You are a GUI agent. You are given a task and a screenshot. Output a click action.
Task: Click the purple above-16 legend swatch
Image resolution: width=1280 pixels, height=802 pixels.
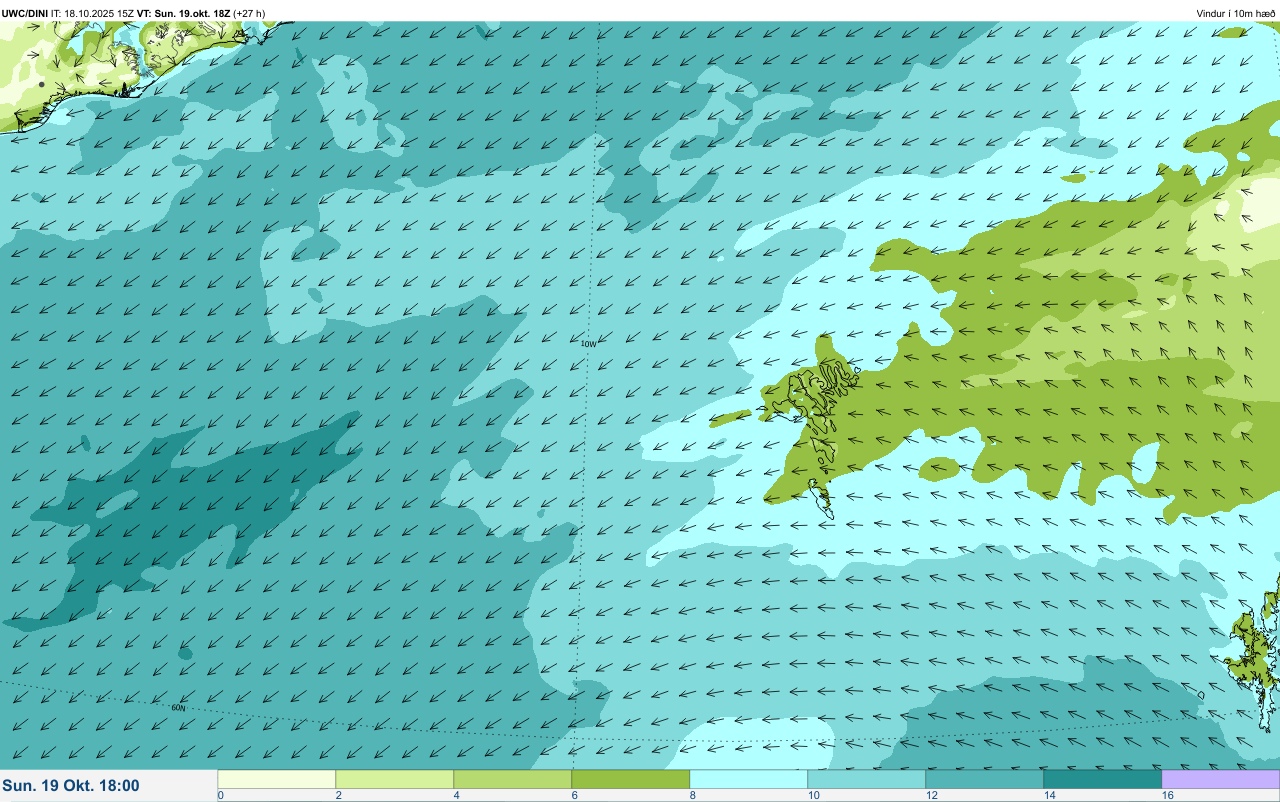pos(1221,779)
